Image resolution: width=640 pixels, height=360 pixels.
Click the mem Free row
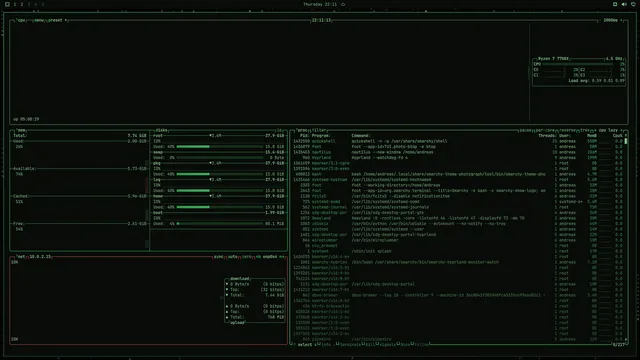tap(80, 224)
